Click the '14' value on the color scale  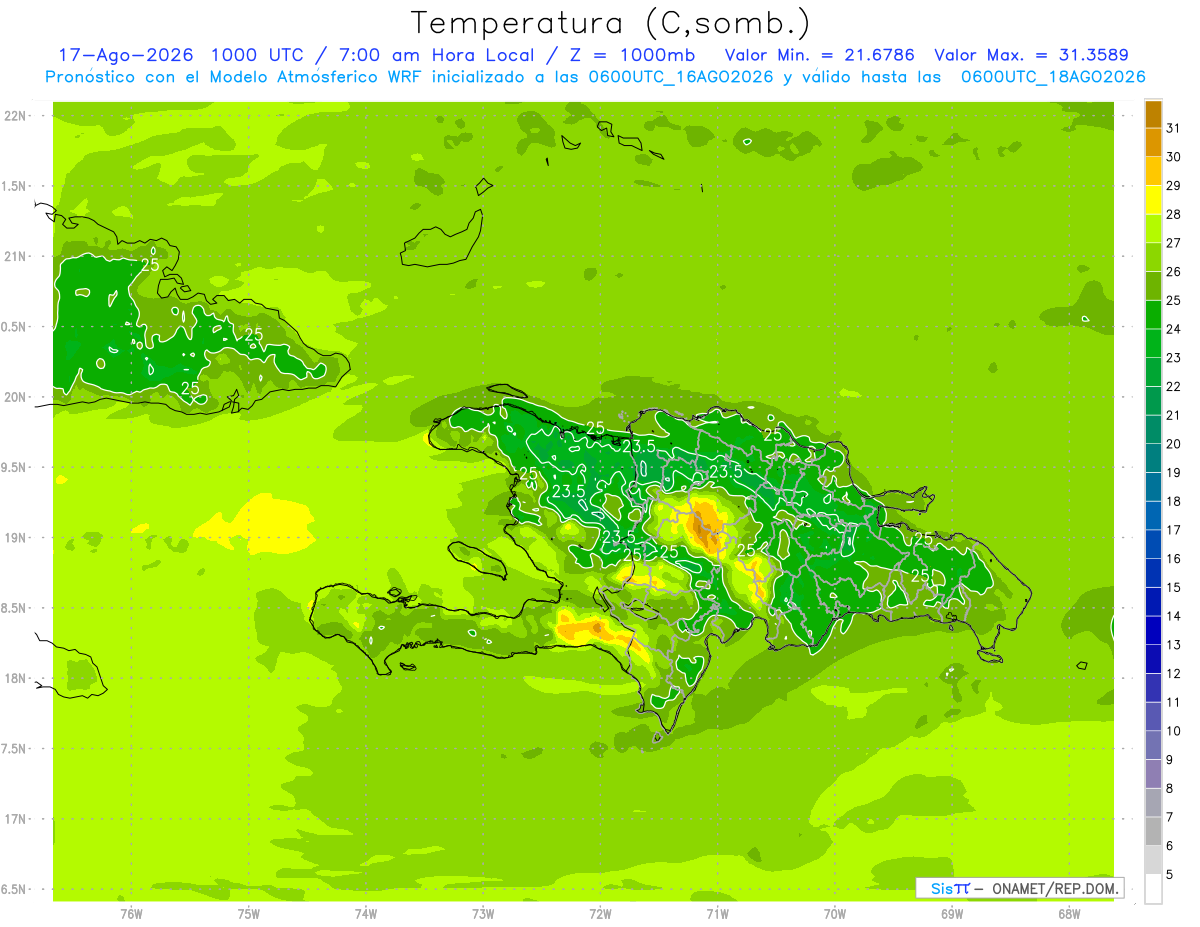click(x=1174, y=616)
